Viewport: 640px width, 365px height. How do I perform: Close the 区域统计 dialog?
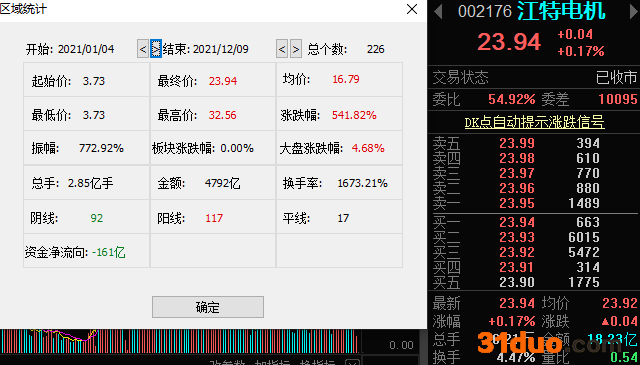(x=412, y=9)
